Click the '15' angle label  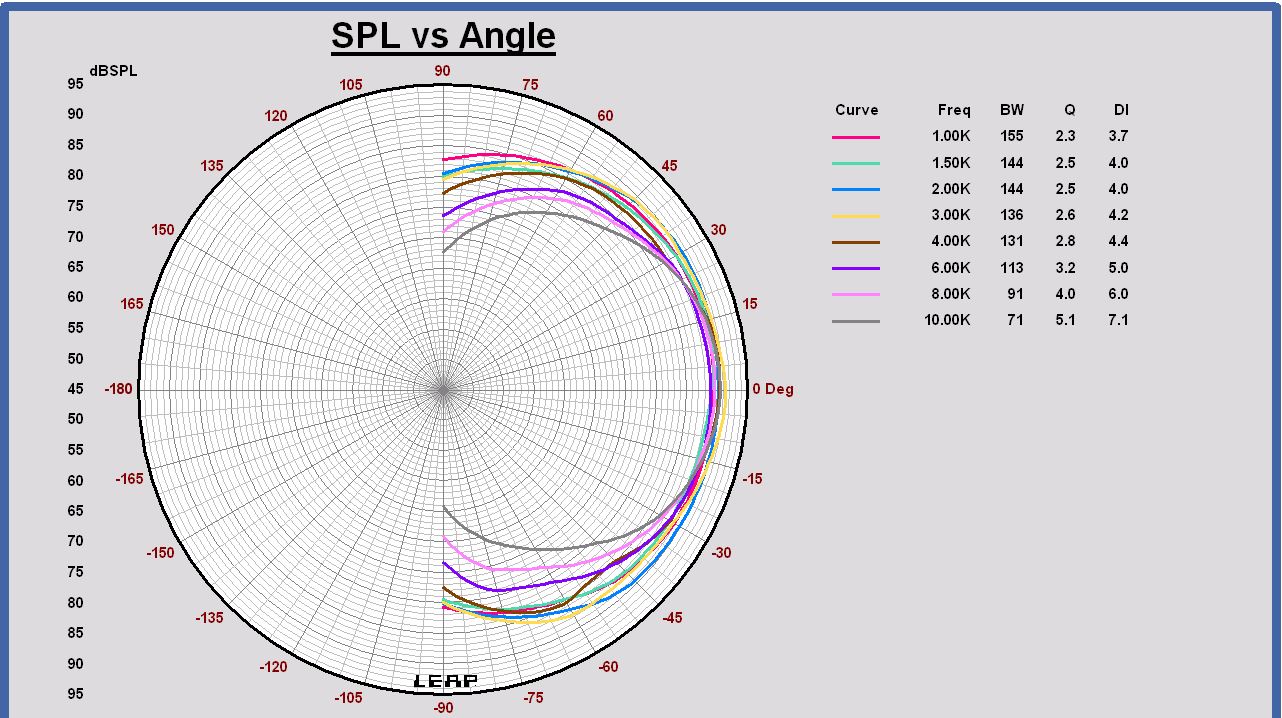click(750, 304)
